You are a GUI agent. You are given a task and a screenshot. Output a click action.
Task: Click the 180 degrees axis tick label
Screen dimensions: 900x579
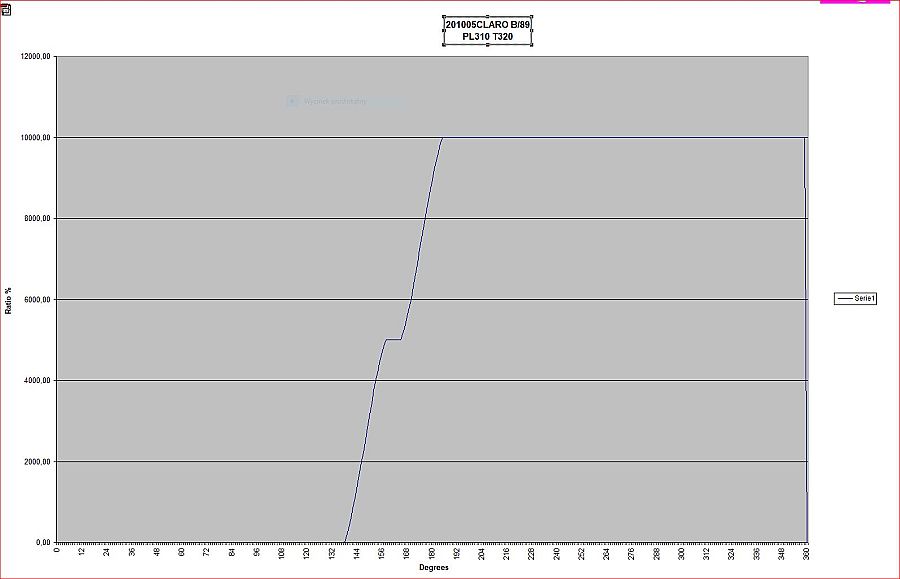pos(432,554)
